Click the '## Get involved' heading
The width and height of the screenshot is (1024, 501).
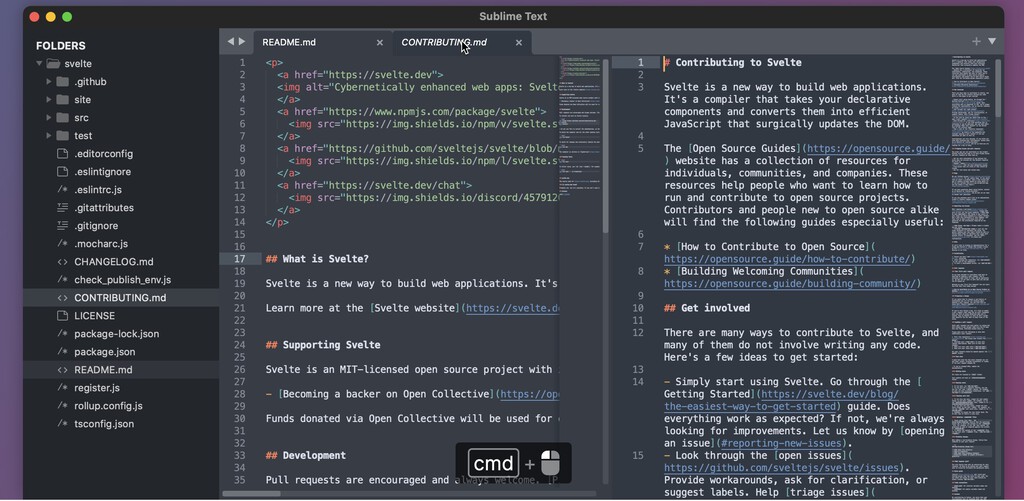(x=707, y=308)
